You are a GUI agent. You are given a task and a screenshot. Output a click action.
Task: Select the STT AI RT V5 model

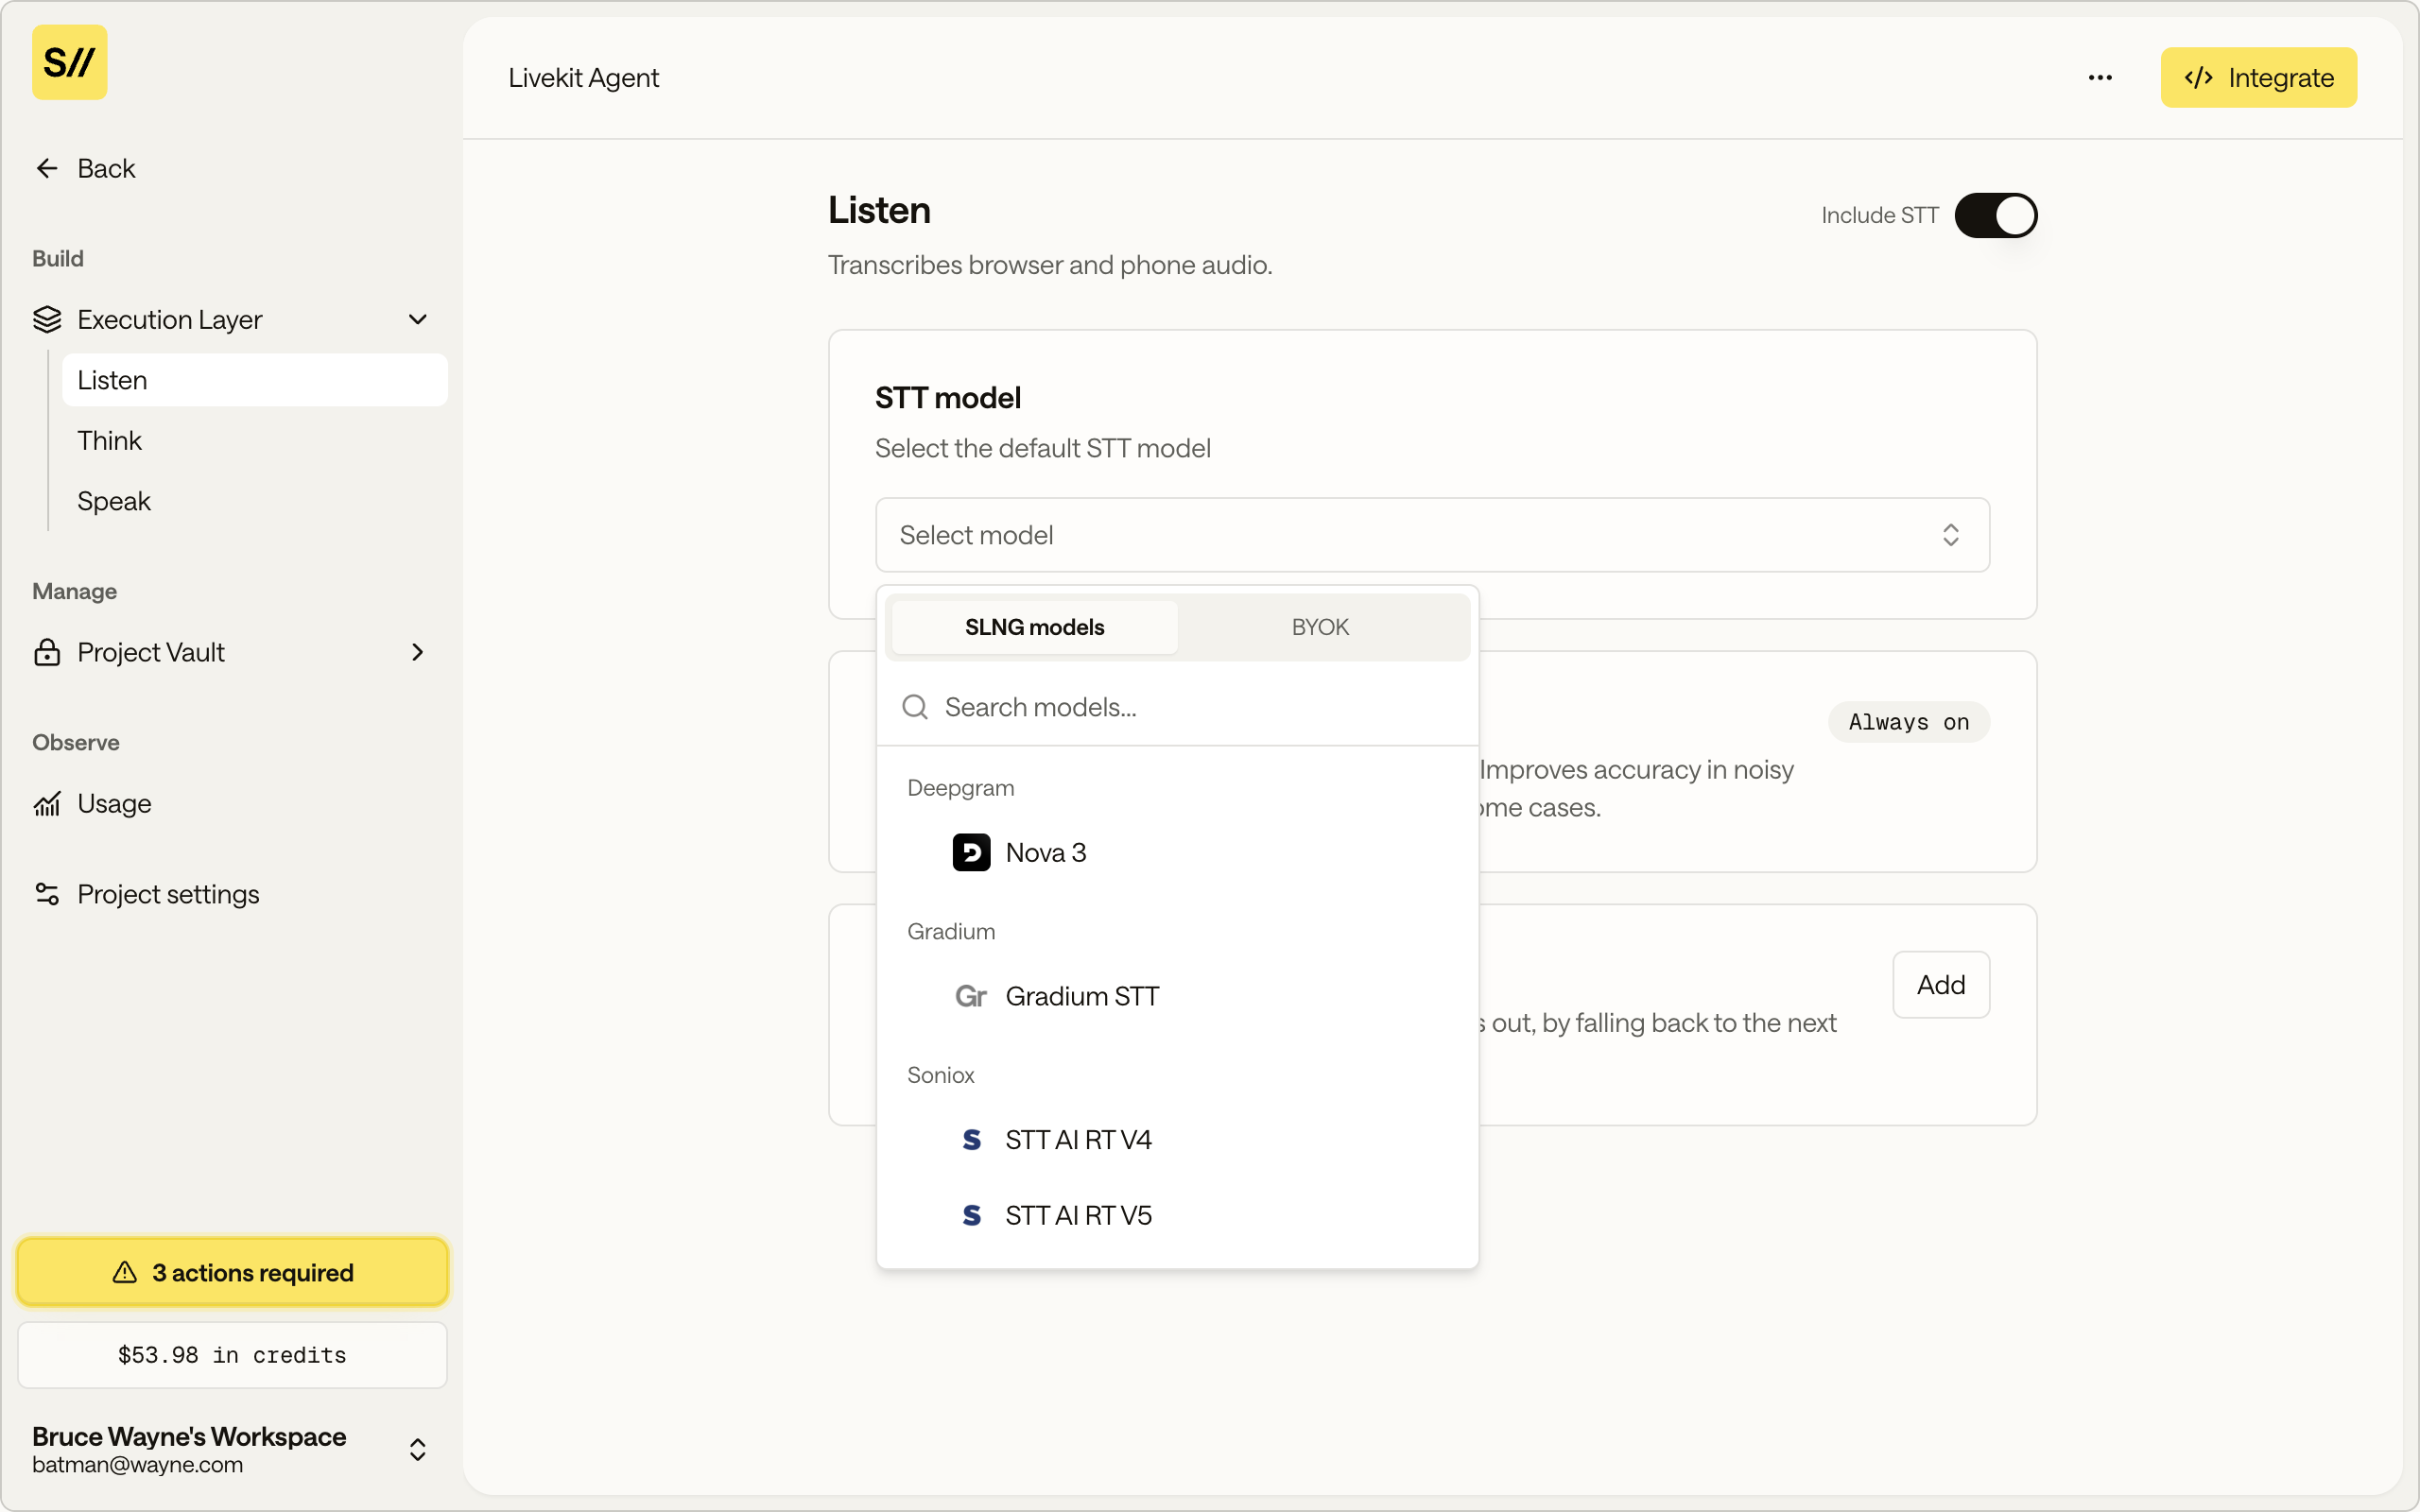click(1177, 1215)
